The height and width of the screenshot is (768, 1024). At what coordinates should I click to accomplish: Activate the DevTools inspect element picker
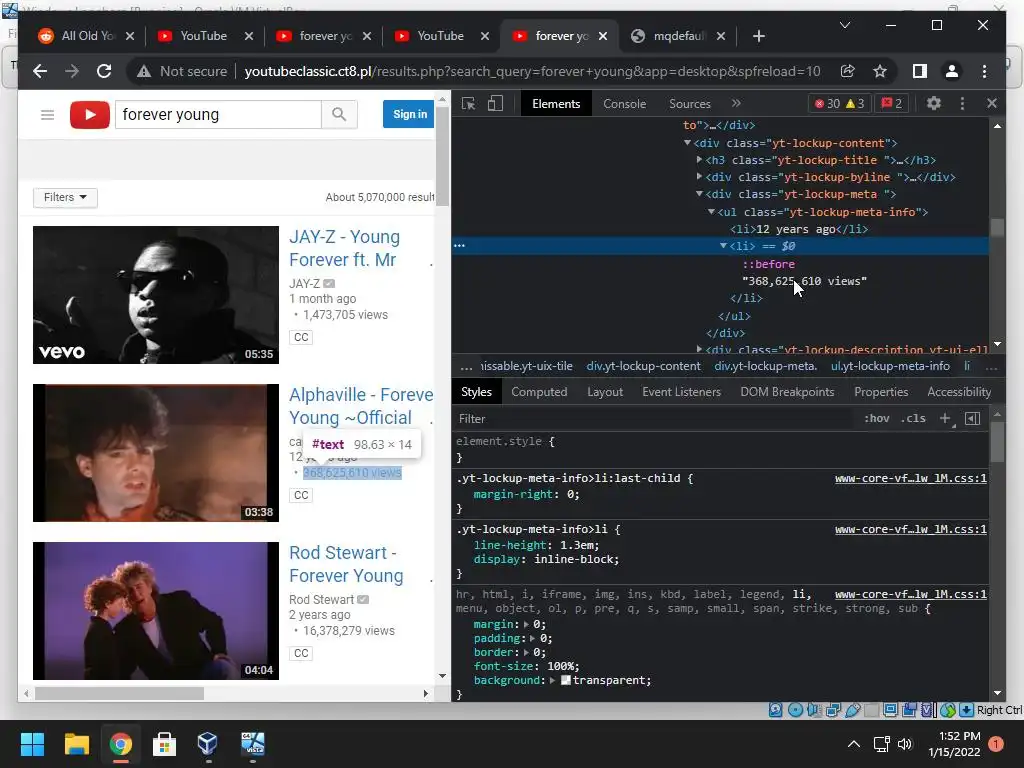pyautogui.click(x=468, y=103)
